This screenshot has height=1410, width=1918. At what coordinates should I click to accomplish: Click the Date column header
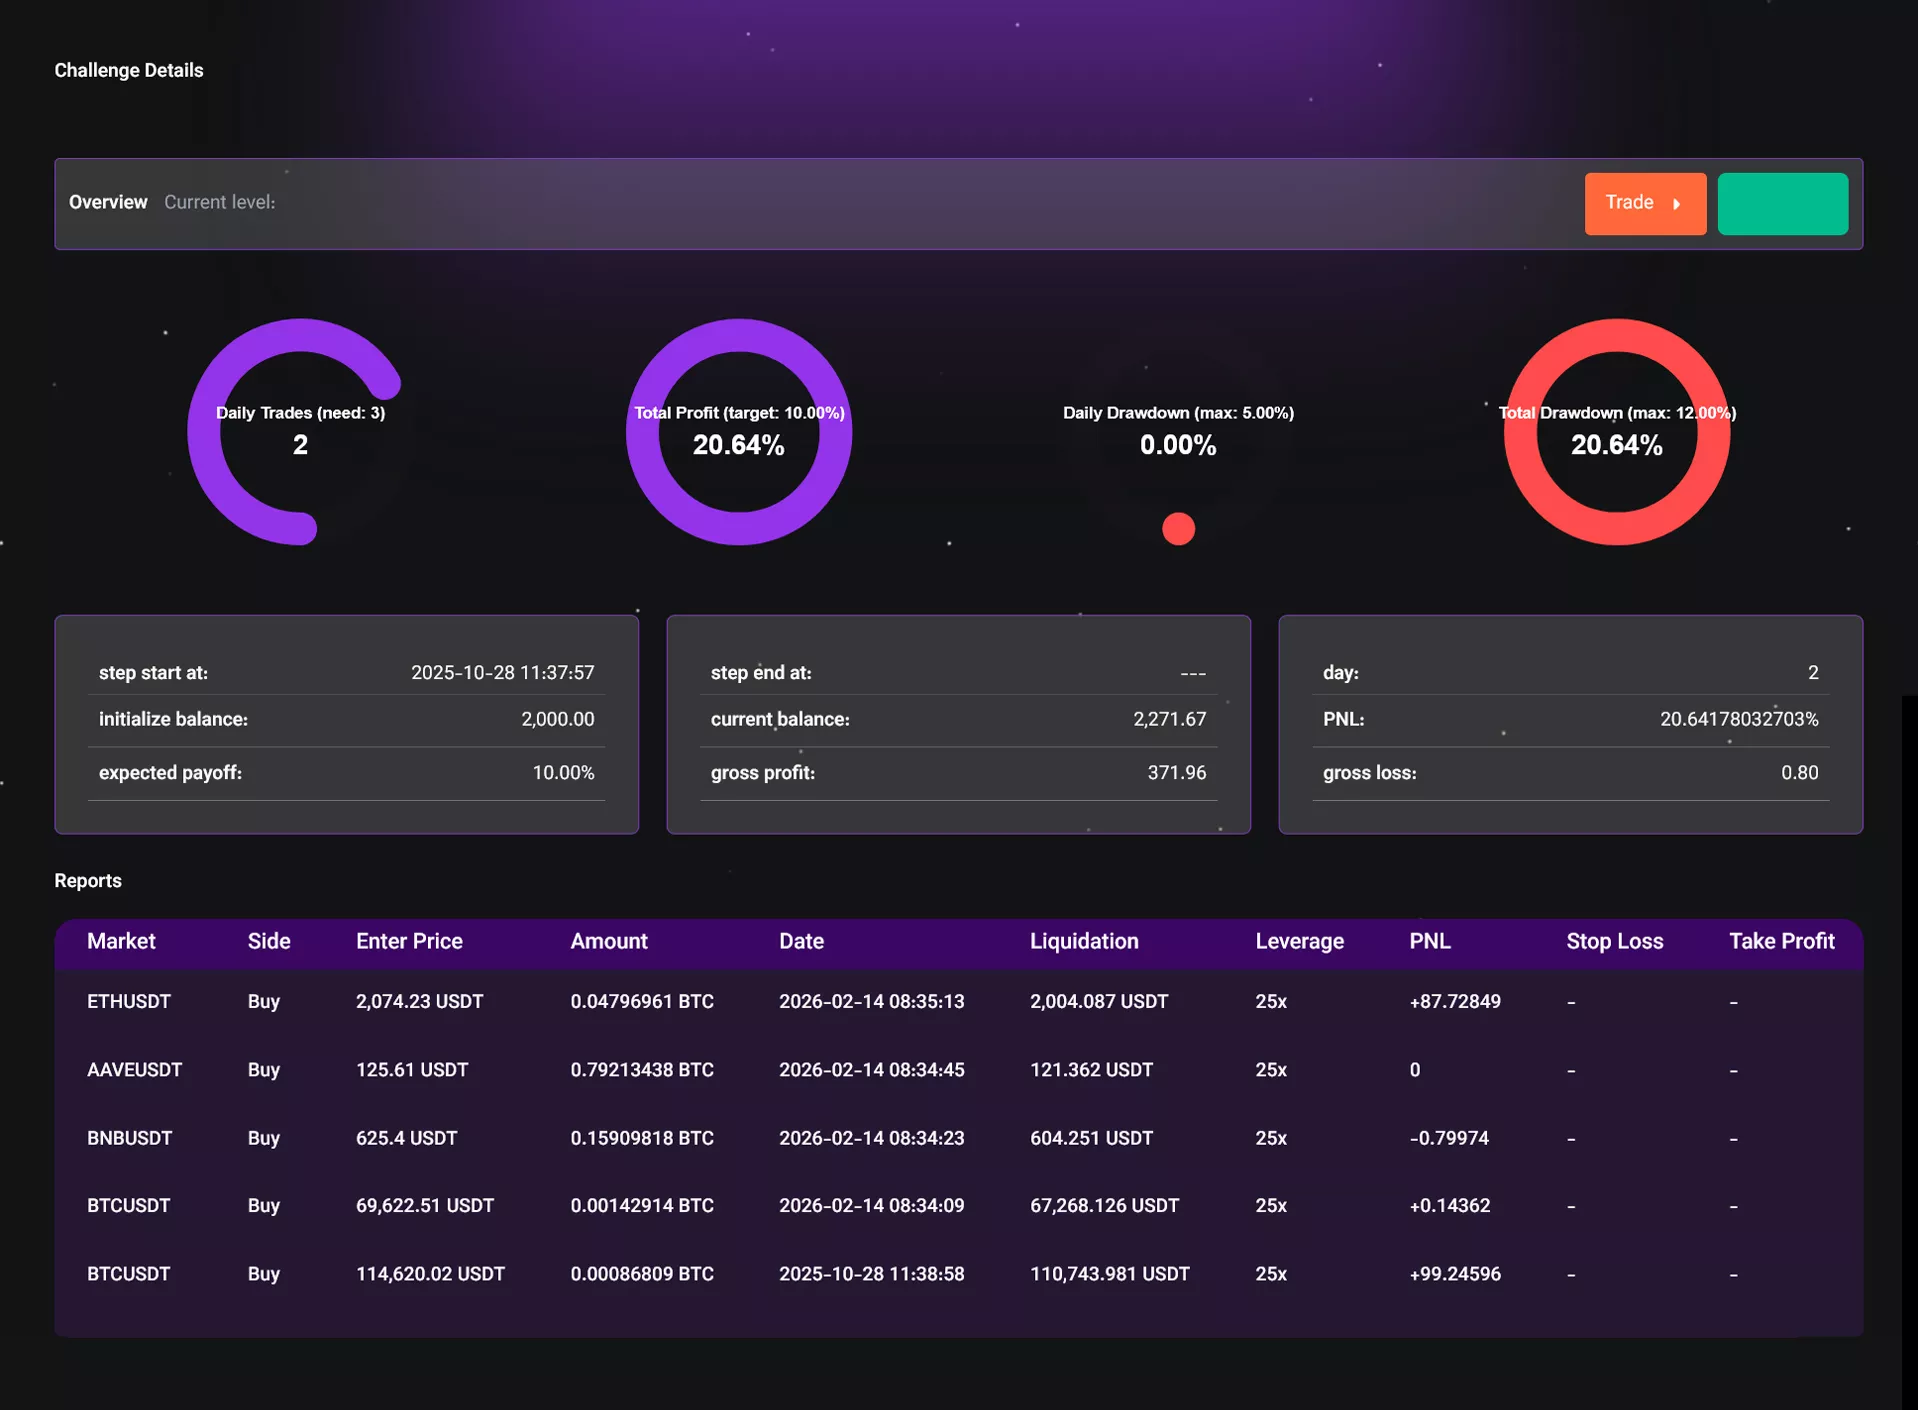[x=801, y=941]
